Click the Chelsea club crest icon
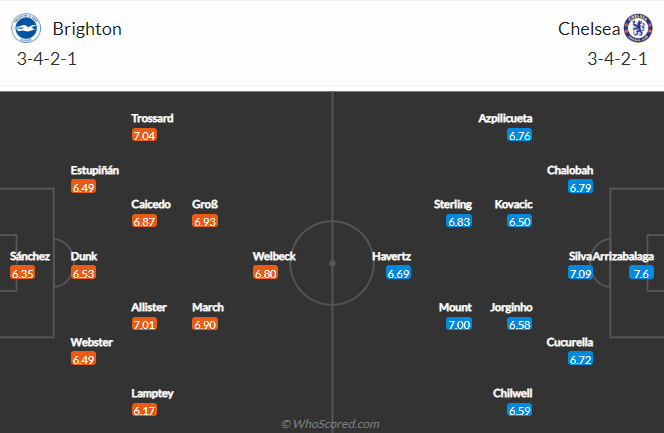Viewport: 664px width, 433px height. coord(638,28)
